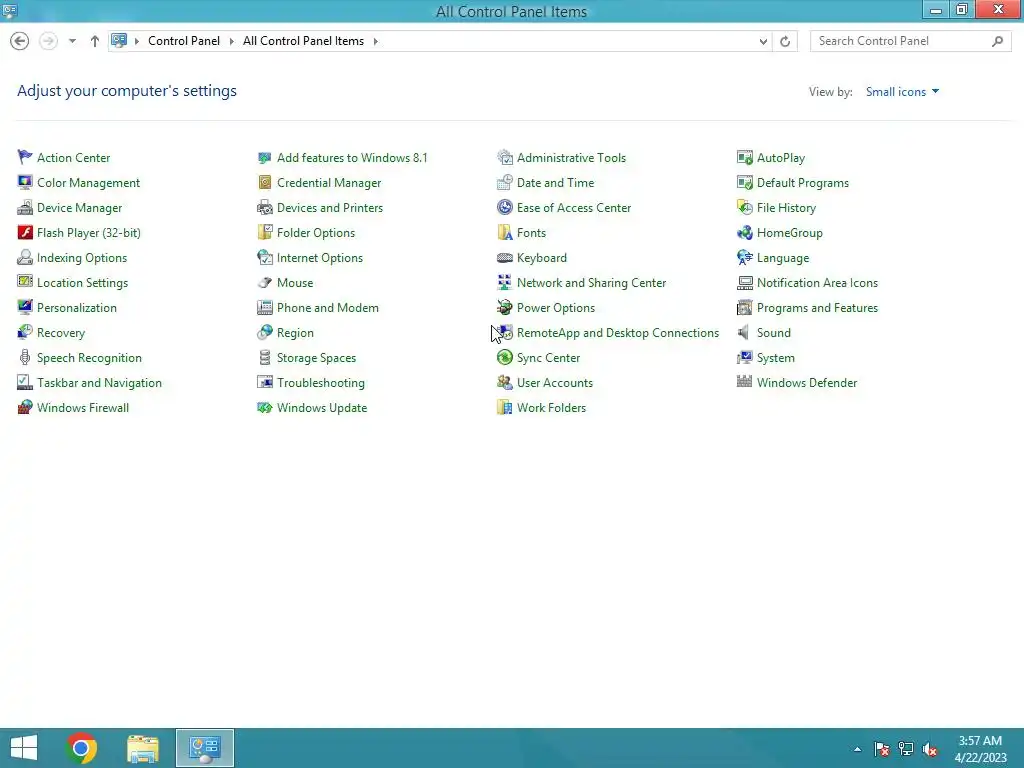
Task: Click the Devices and Printers icon
Action: click(x=264, y=208)
